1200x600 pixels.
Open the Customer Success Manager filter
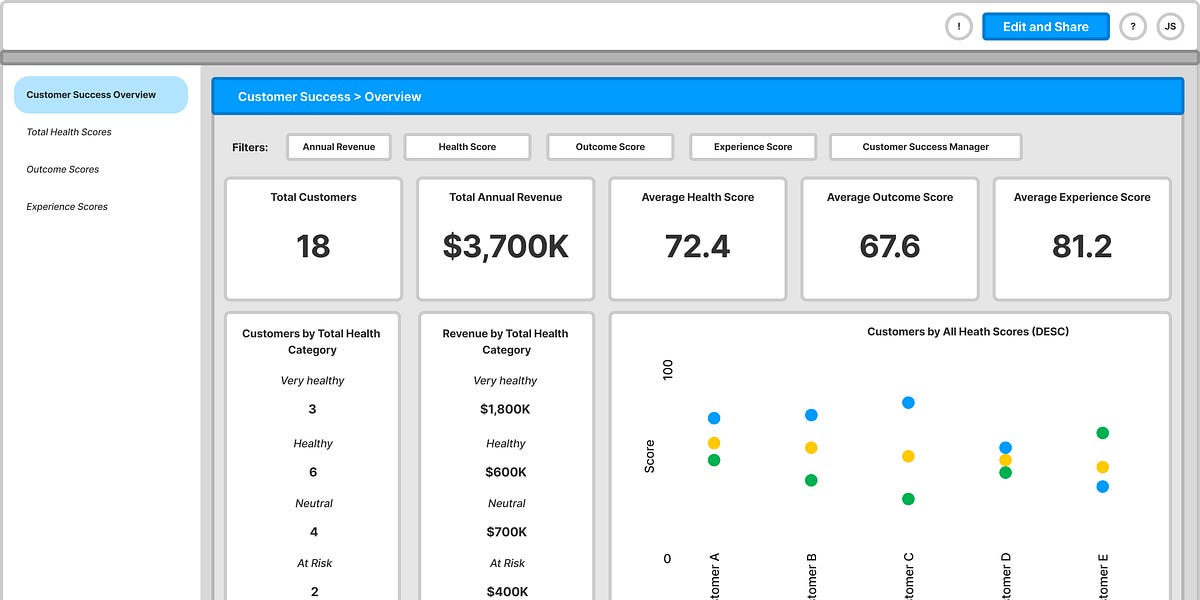pos(925,146)
